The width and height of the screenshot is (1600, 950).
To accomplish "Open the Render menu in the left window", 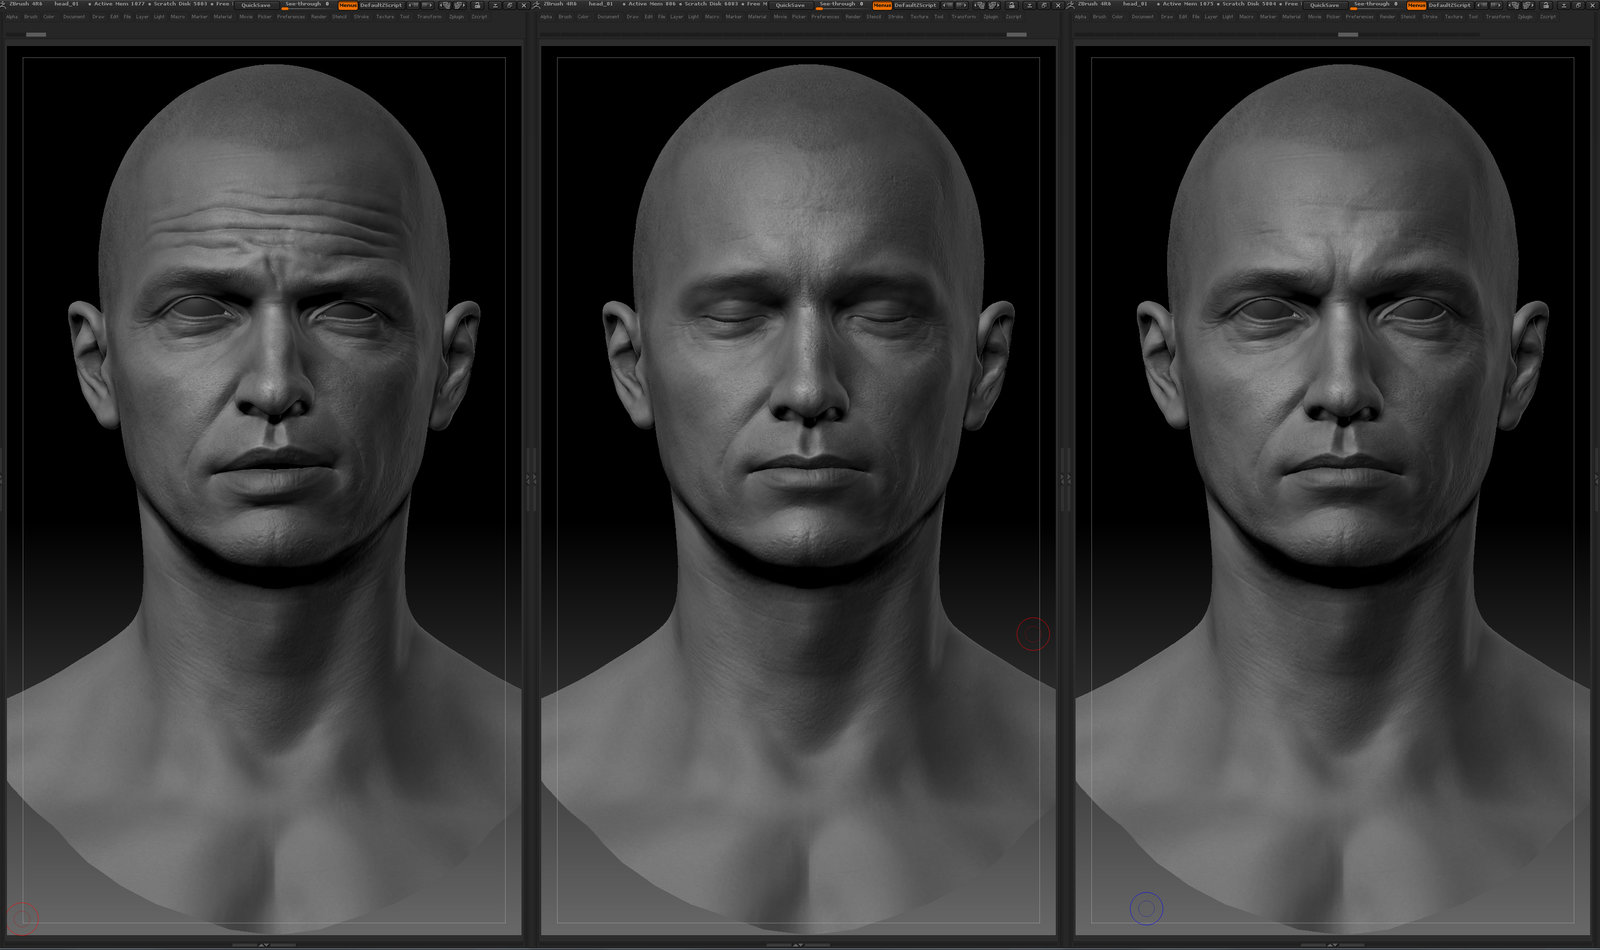I will point(318,17).
